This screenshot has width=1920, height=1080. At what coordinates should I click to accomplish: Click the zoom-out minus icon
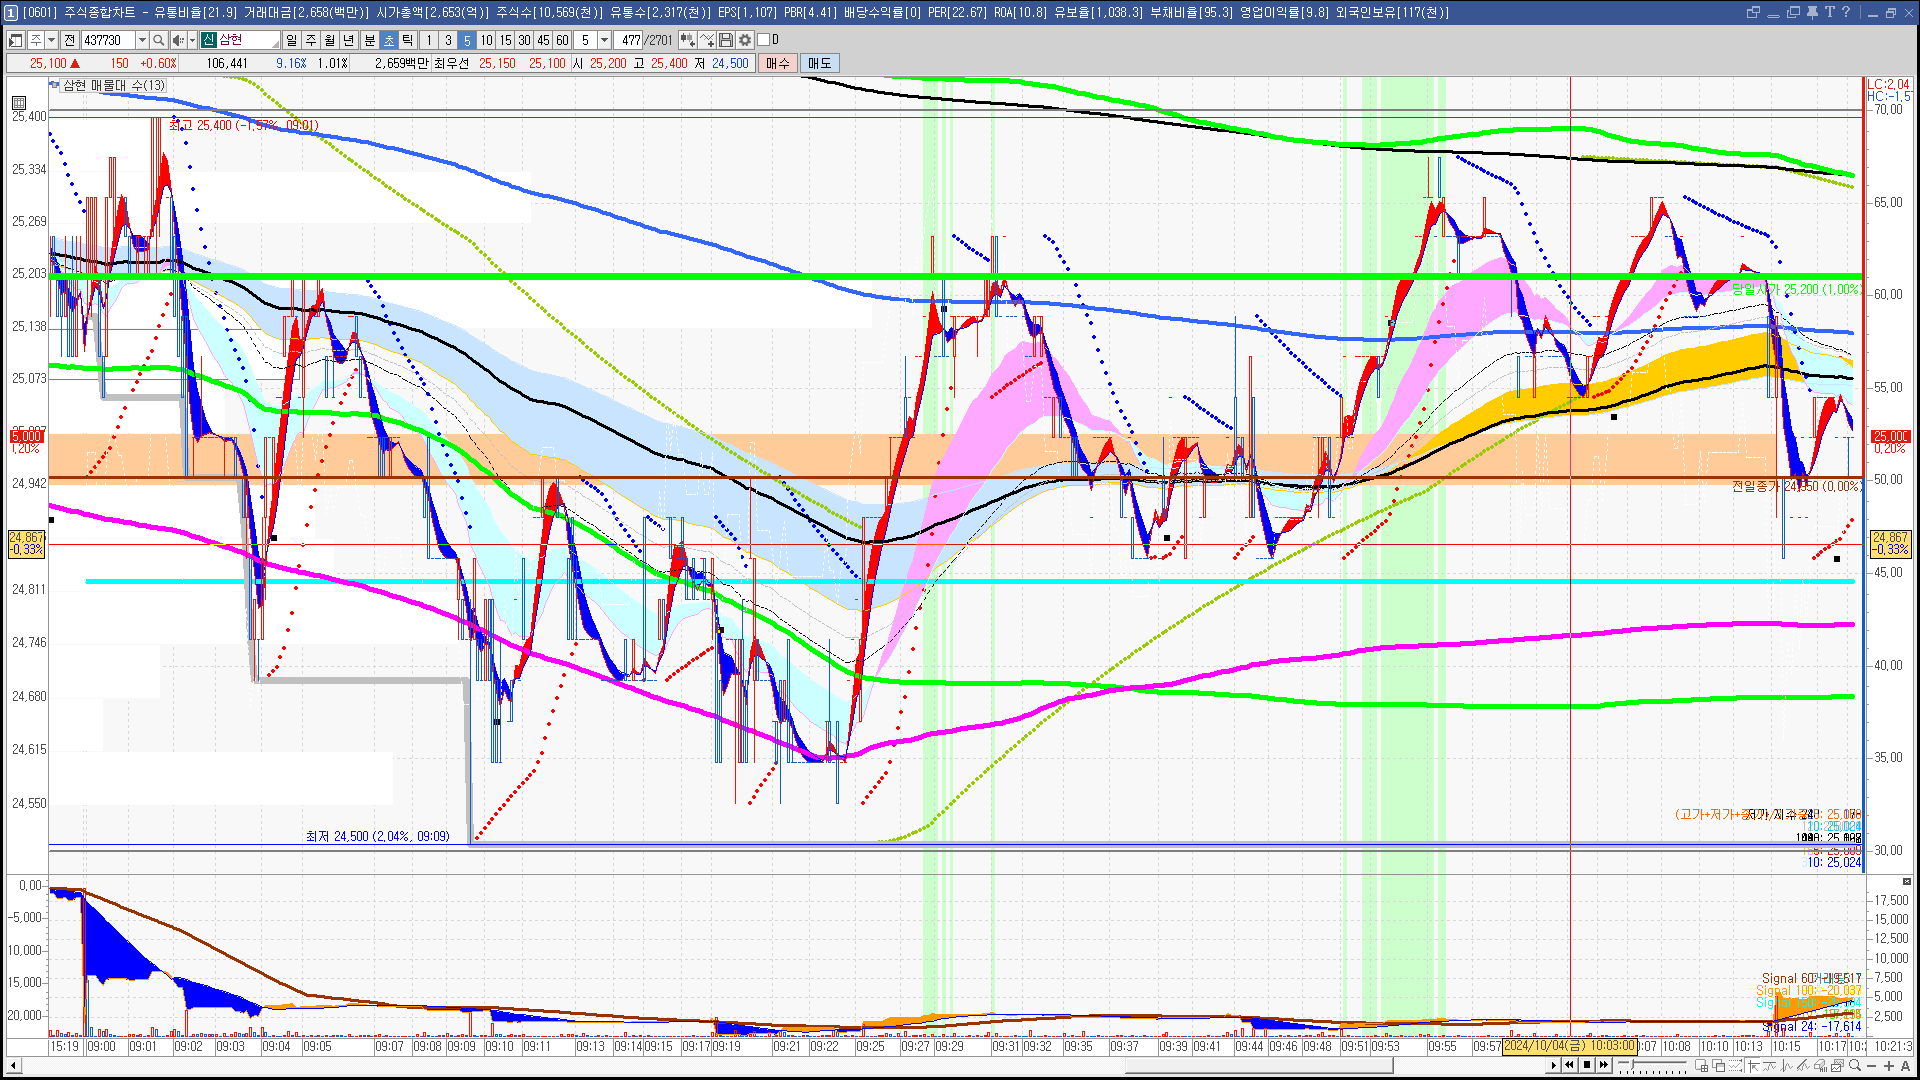pyautogui.click(x=1872, y=1066)
